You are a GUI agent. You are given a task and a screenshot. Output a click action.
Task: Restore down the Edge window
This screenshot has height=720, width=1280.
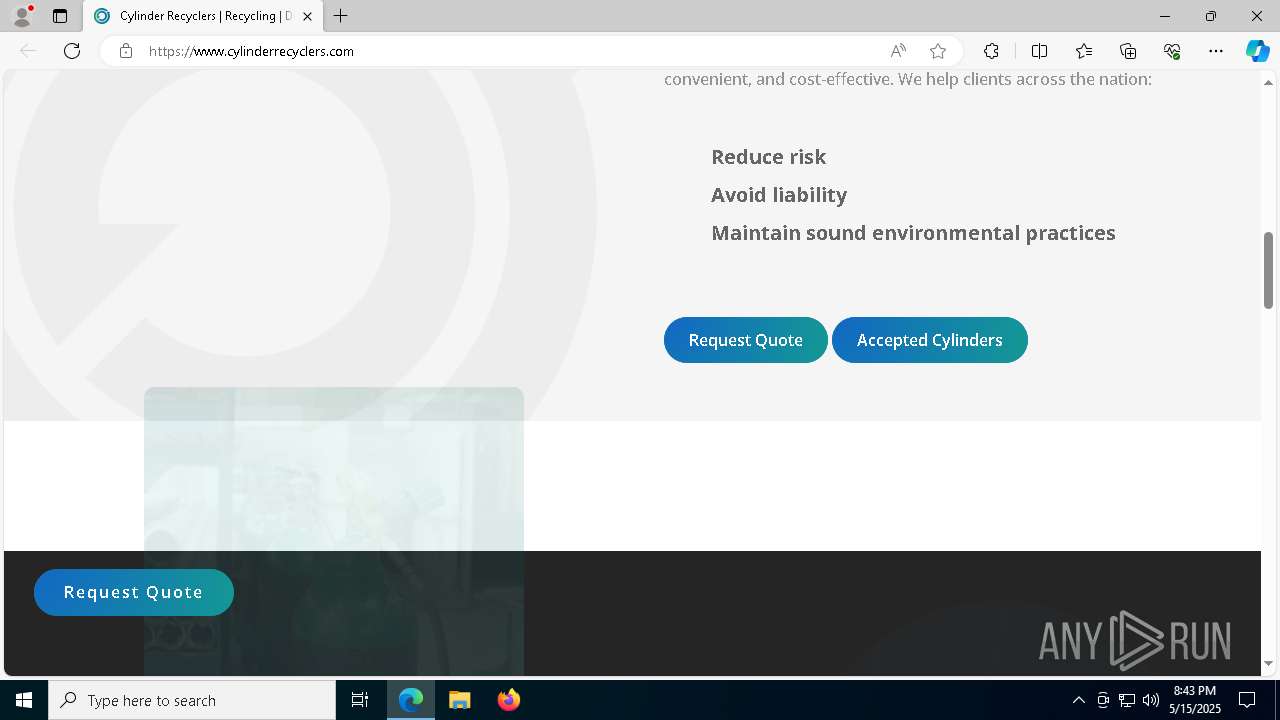pos(1211,16)
